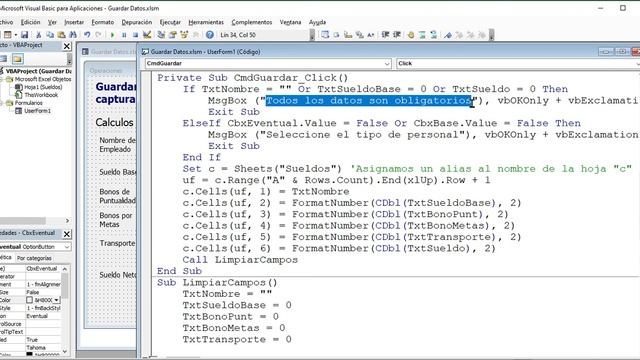Click the blue Help question mark icon
Screen dimensions: 640x360
(x=209, y=35)
